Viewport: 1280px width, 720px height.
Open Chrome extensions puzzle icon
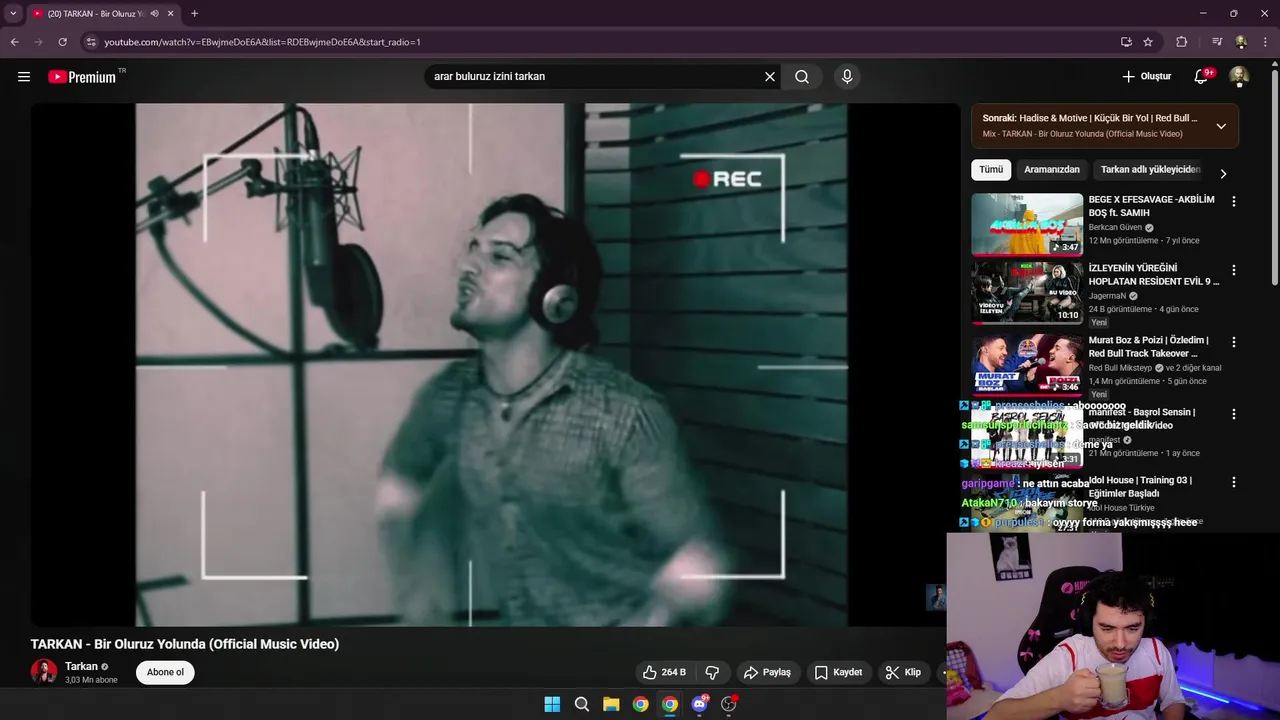[x=1181, y=42]
